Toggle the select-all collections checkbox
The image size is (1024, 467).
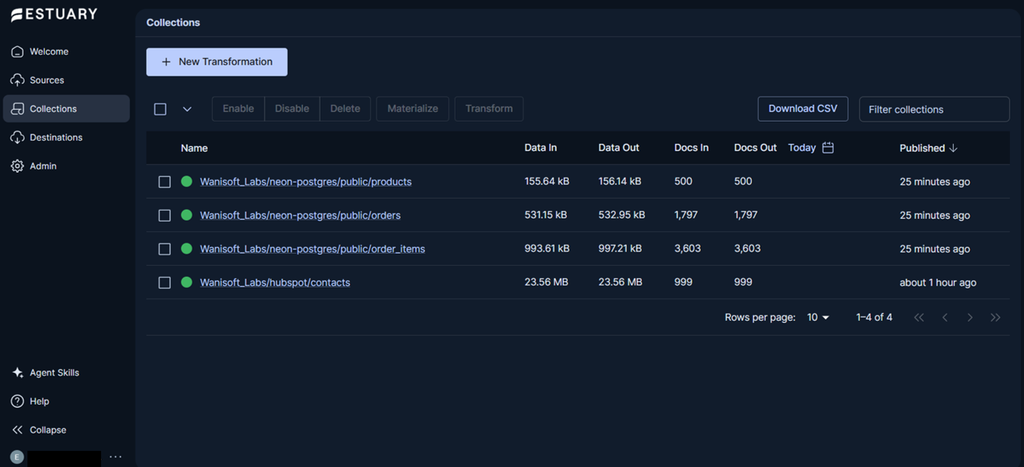tap(160, 109)
